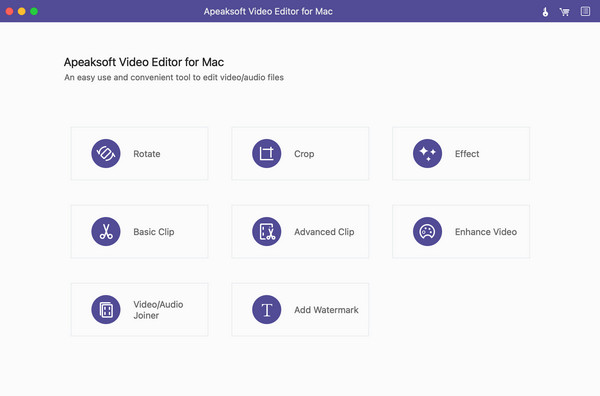Screen dimensions: 600x396
Task: Select the Add Watermark label
Action: pos(326,310)
